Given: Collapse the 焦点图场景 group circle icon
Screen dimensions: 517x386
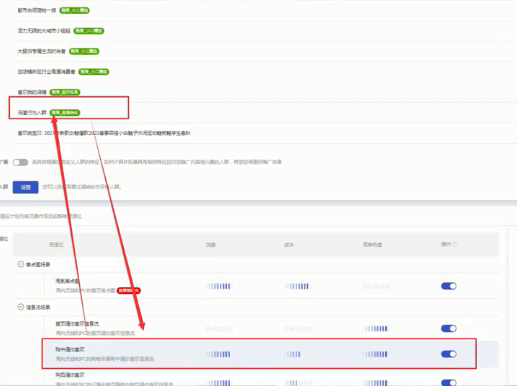Looking at the screenshot, I should point(21,264).
